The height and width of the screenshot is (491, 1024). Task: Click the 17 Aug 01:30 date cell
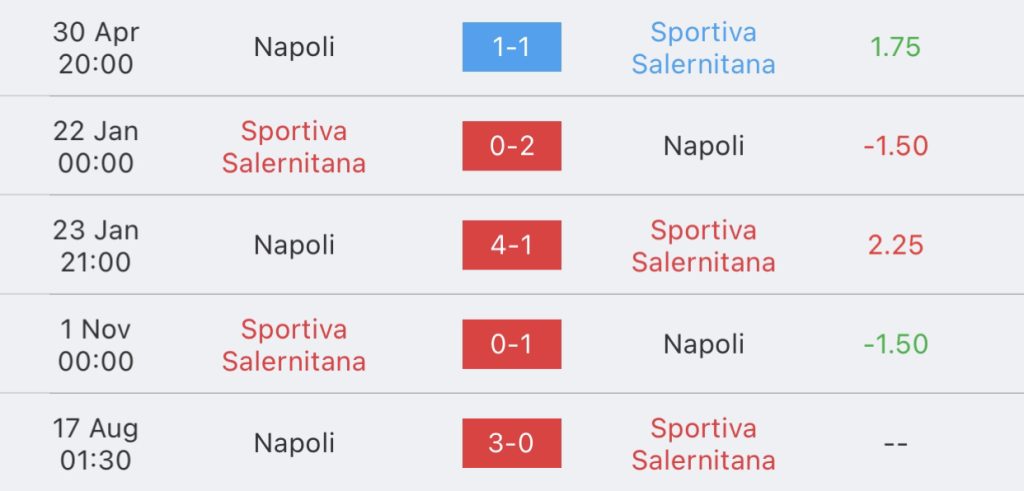[x=96, y=443]
